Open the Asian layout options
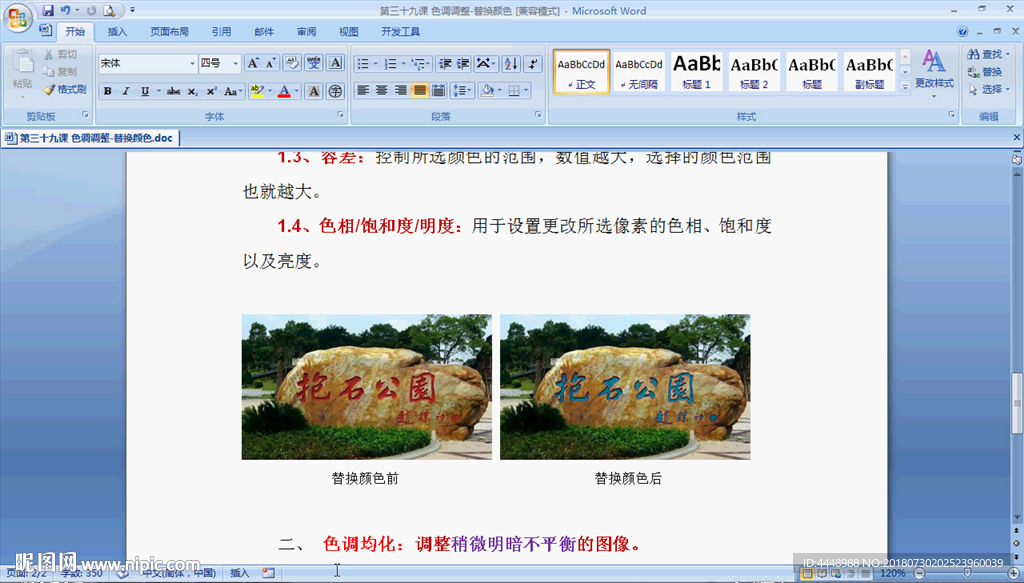 coord(485,63)
